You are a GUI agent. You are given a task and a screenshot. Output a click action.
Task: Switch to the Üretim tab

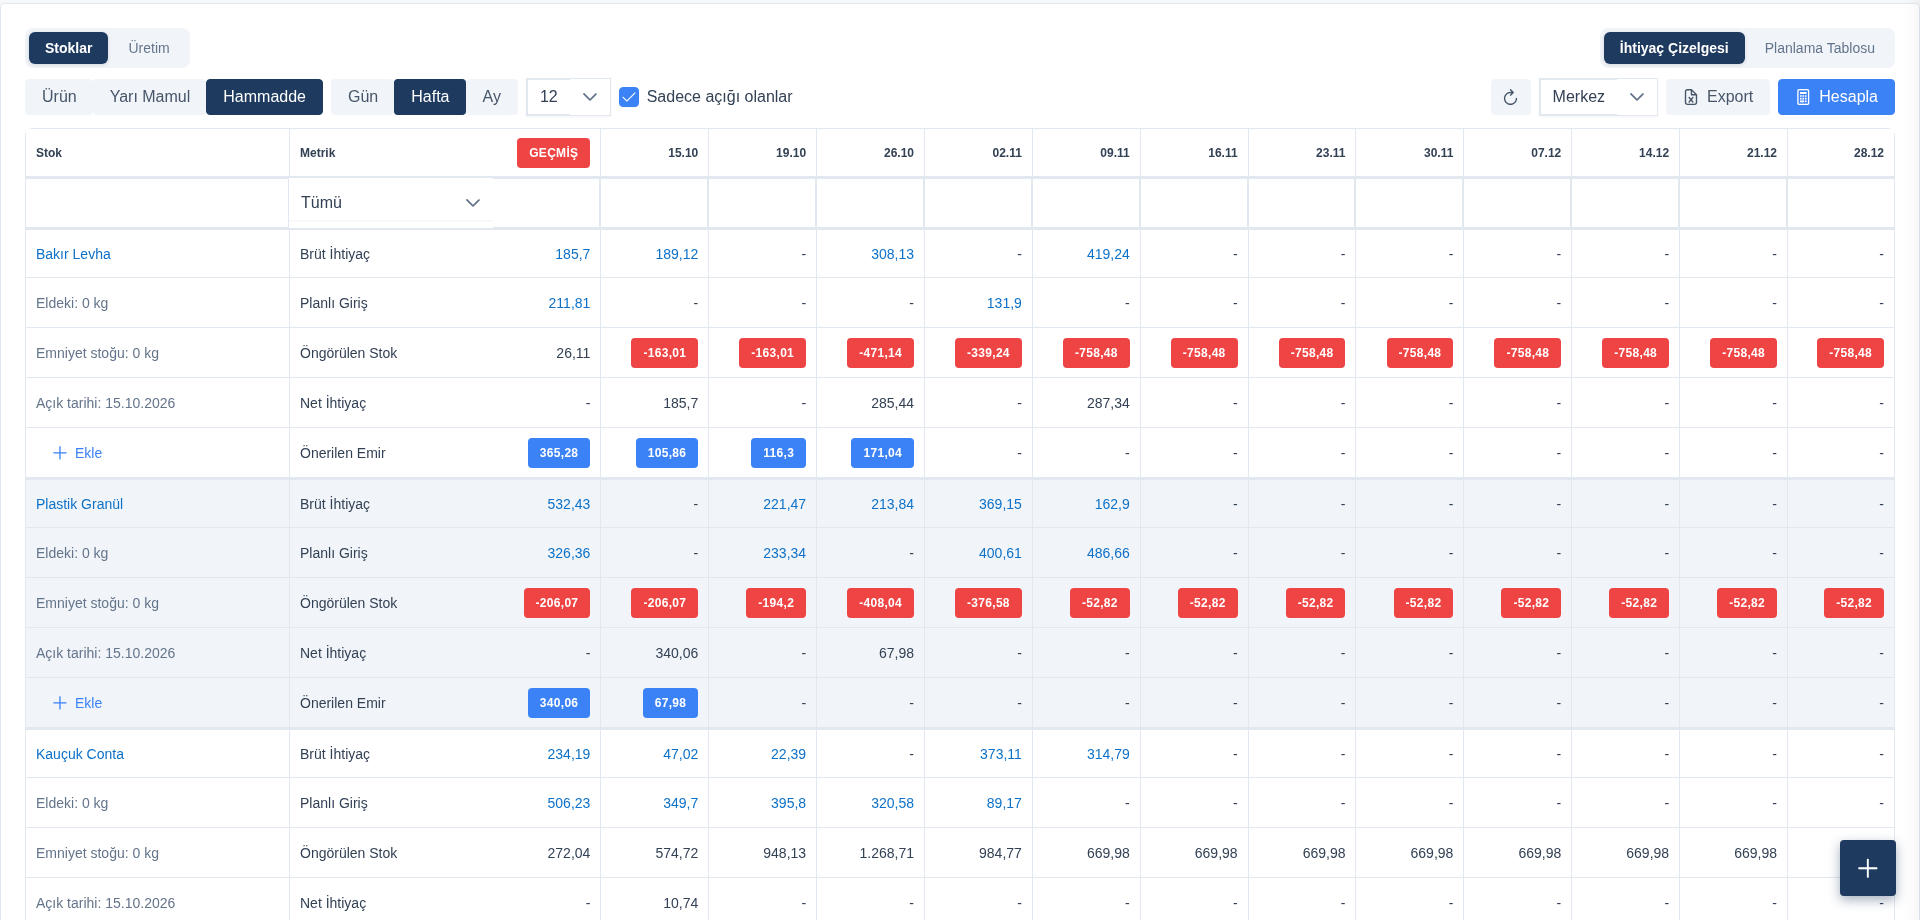click(149, 48)
